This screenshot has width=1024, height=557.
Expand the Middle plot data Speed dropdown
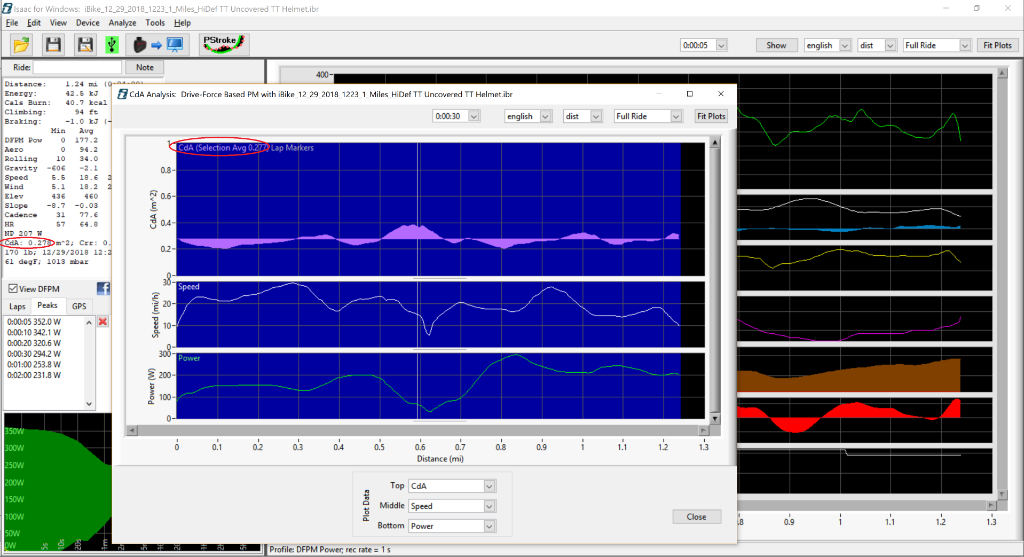[x=453, y=506]
